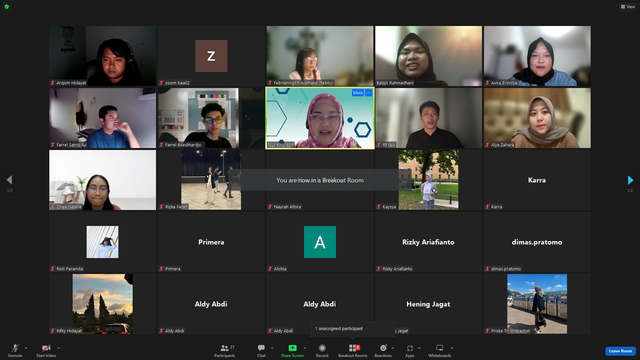Unmute the microphone in the toolbar
Image resolution: width=640 pixels, height=360 pixels.
(x=15, y=350)
